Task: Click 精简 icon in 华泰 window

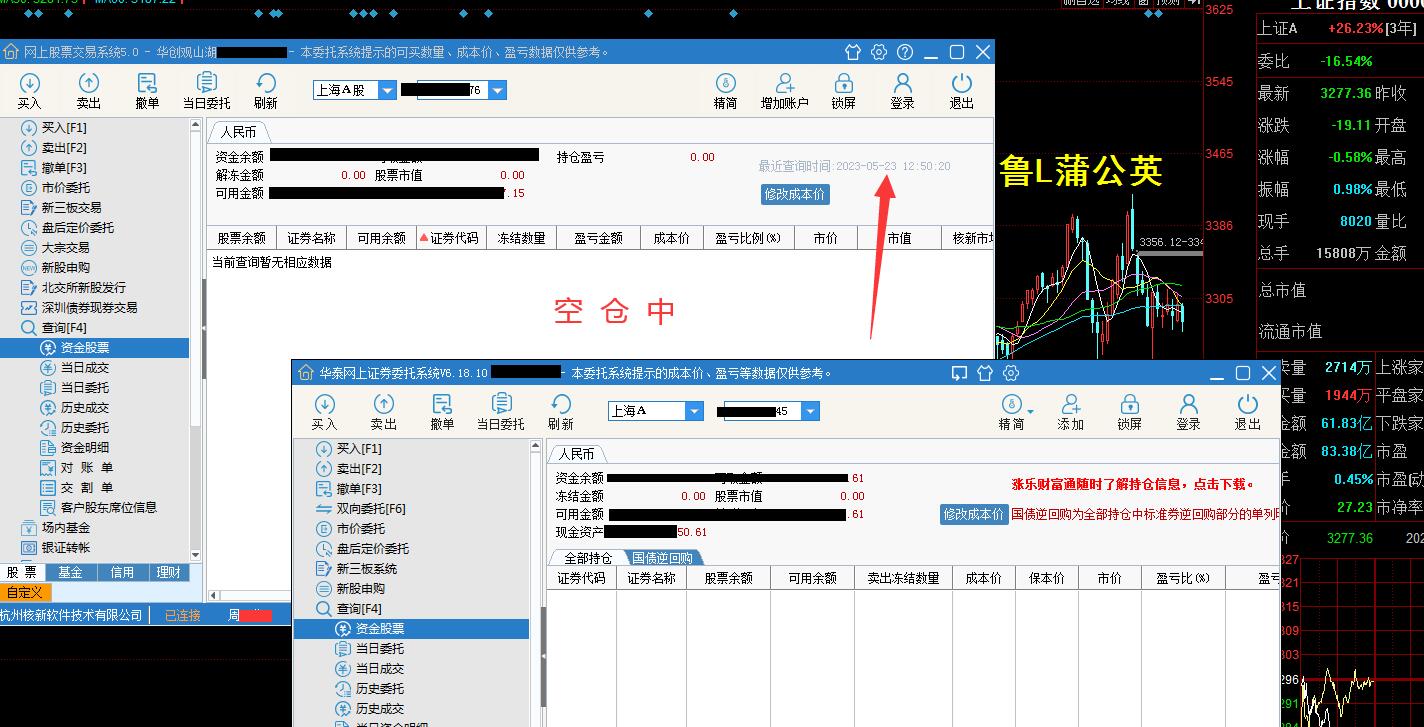Action: [x=1011, y=412]
